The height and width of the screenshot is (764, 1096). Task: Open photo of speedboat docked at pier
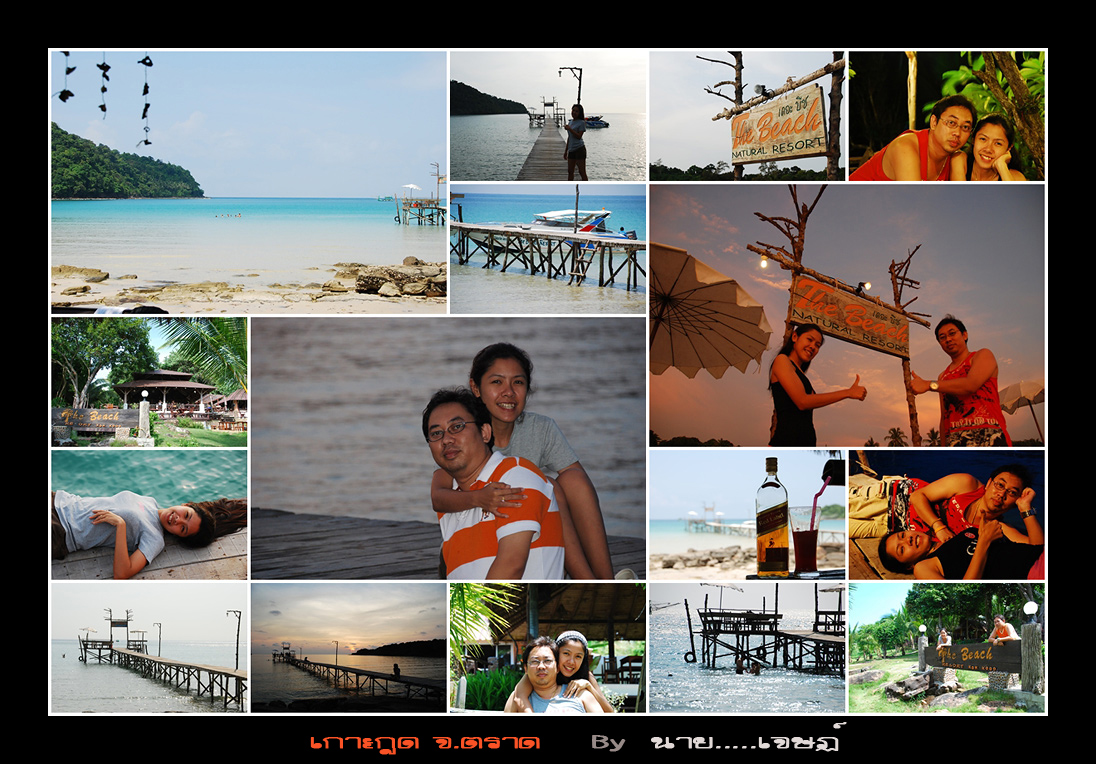548,249
